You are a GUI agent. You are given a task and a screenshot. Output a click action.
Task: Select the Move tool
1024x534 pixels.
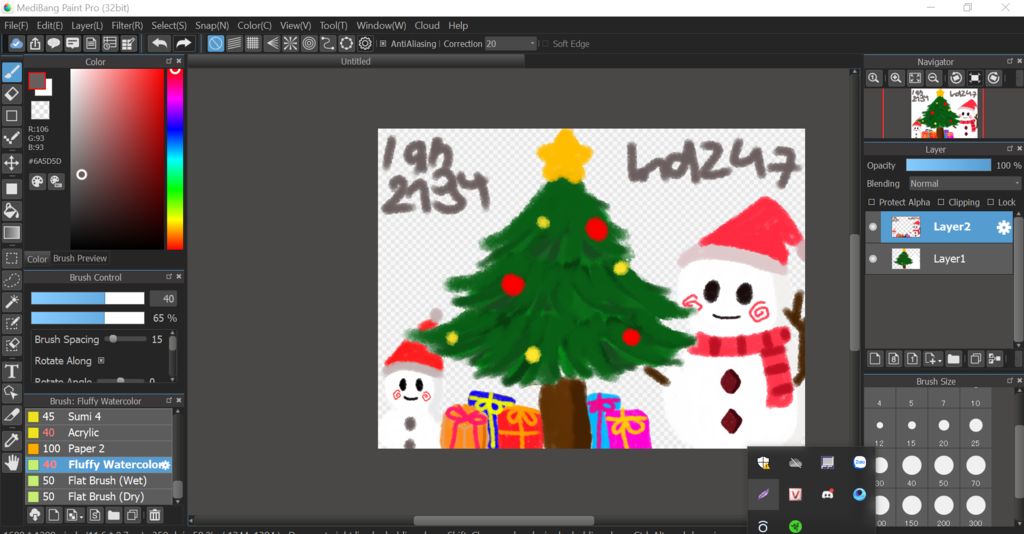(x=12, y=163)
